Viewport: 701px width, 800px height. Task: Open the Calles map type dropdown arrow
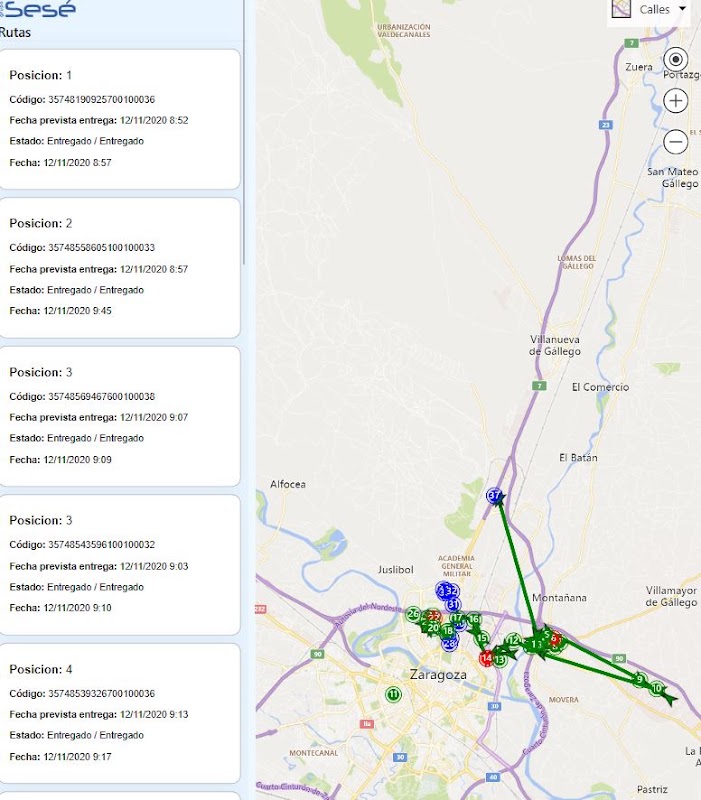[682, 9]
